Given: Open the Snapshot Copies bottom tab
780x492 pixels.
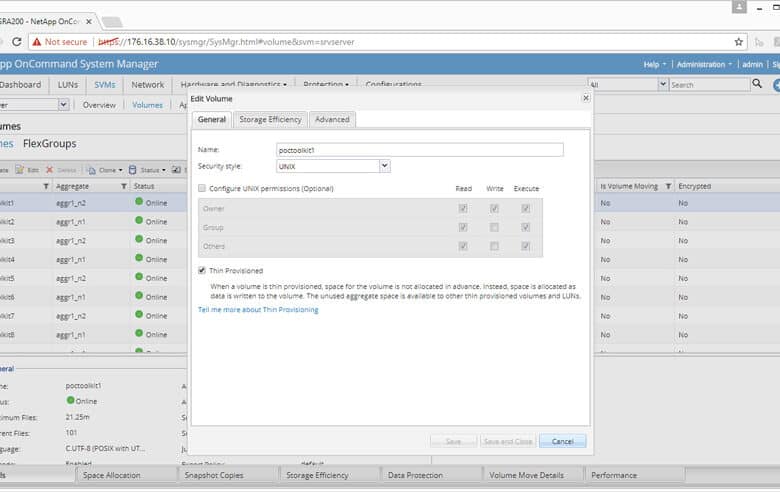Looking at the screenshot, I should 228,475.
